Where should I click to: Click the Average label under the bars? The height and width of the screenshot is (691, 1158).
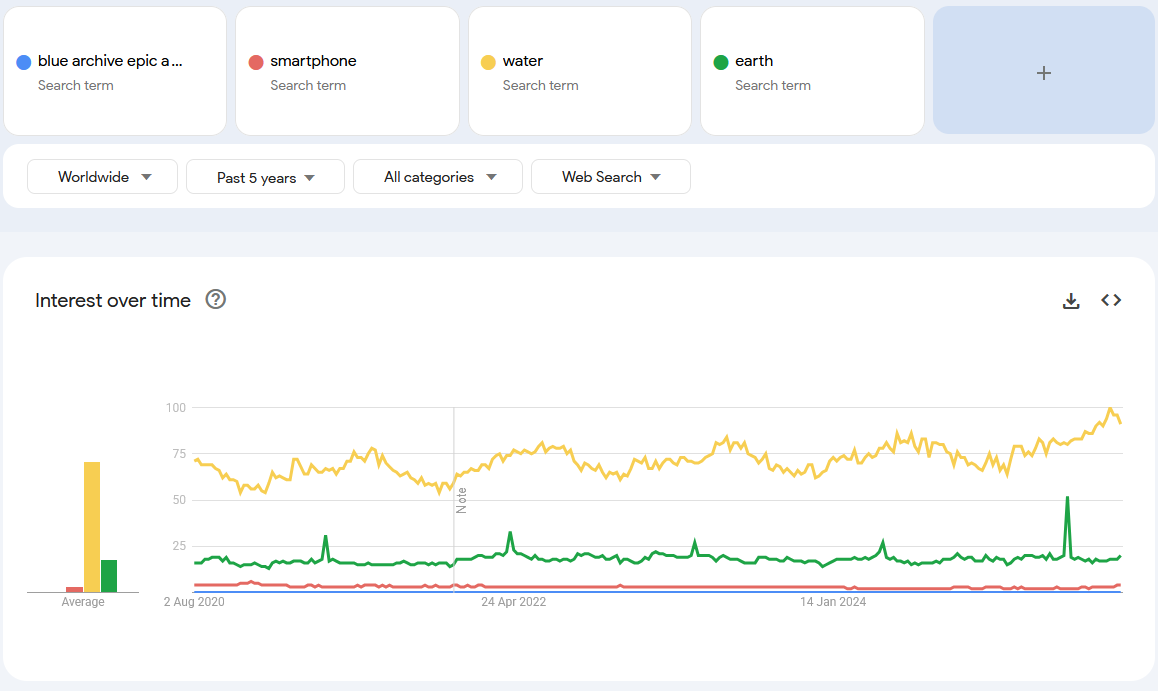pyautogui.click(x=83, y=602)
